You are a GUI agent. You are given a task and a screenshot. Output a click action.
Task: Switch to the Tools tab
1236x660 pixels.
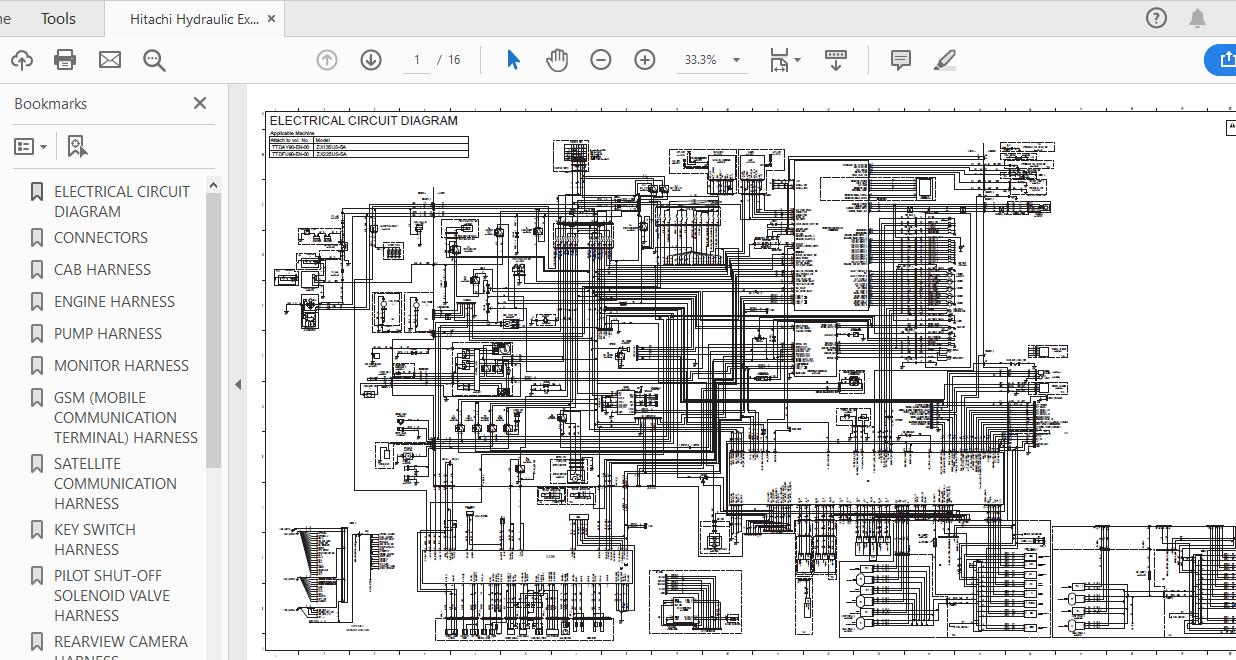pos(58,18)
